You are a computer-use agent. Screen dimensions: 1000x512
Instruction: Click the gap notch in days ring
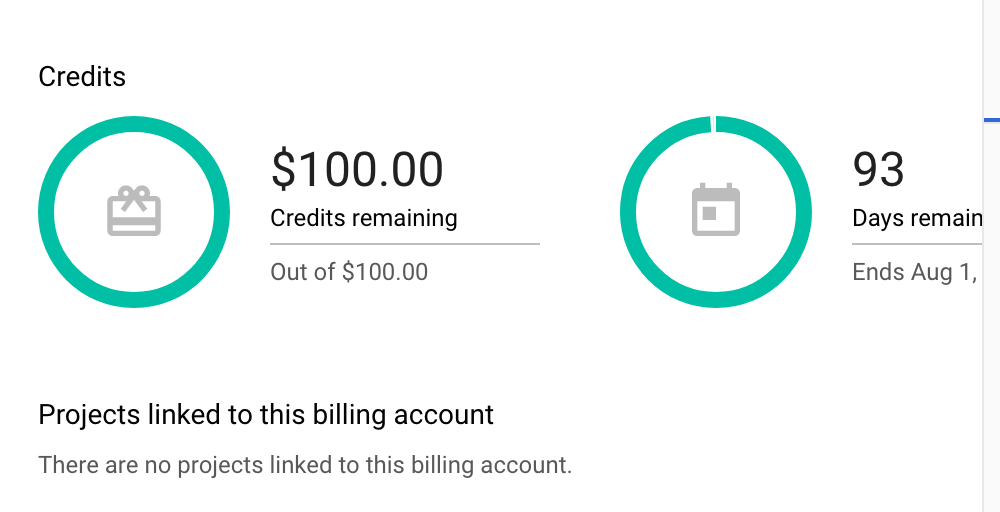tap(713, 124)
